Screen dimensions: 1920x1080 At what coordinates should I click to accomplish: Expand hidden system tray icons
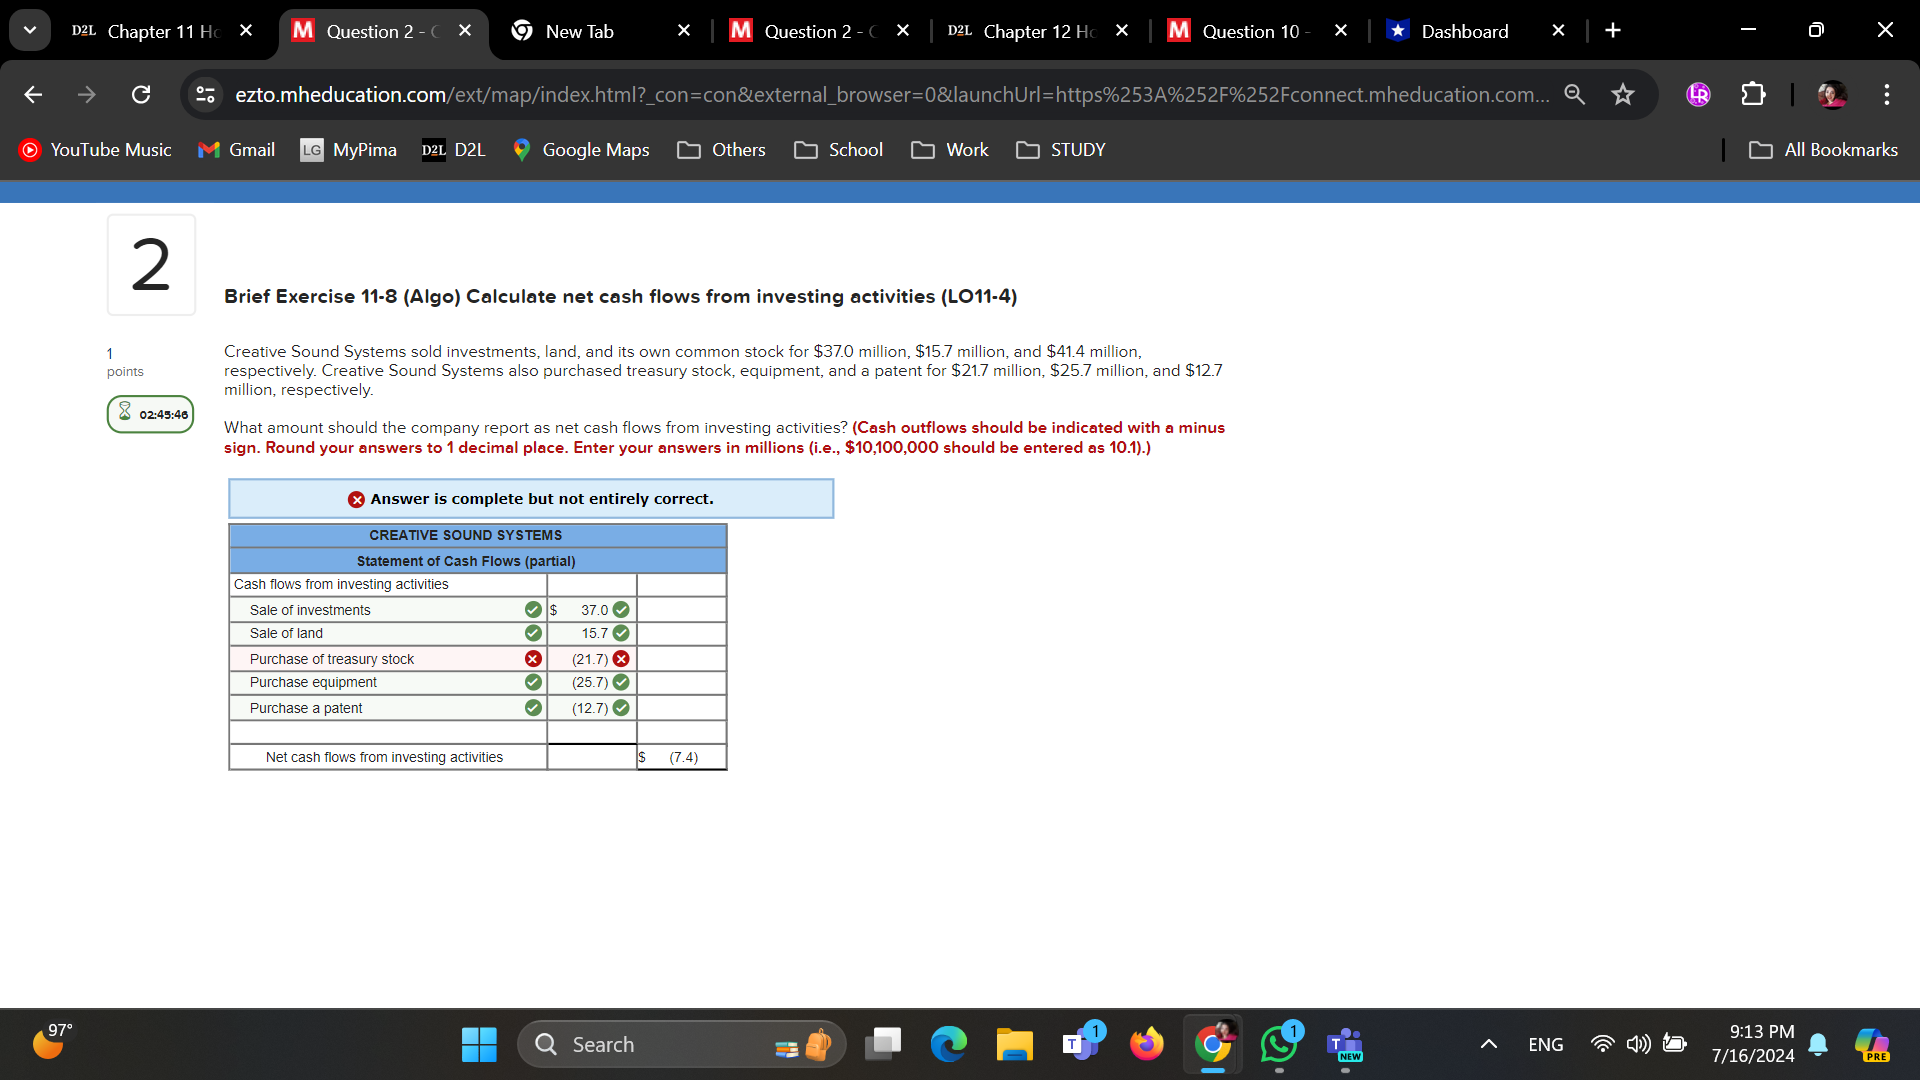click(x=1488, y=1044)
